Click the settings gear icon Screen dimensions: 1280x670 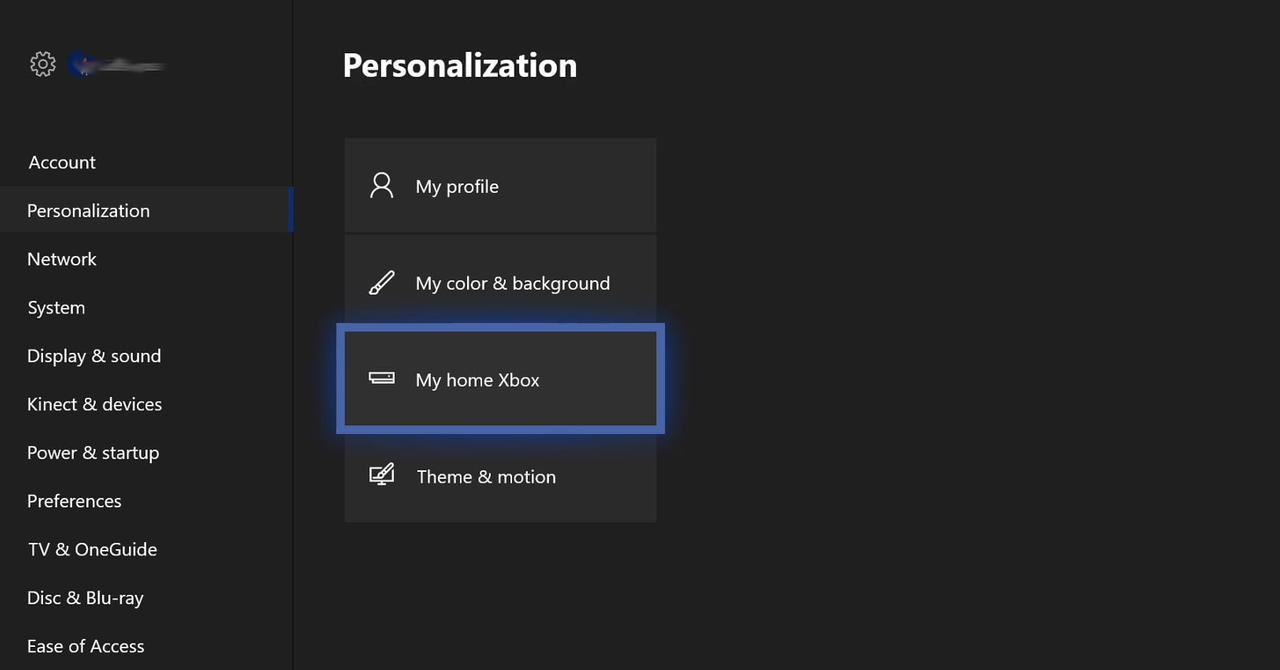[x=42, y=64]
